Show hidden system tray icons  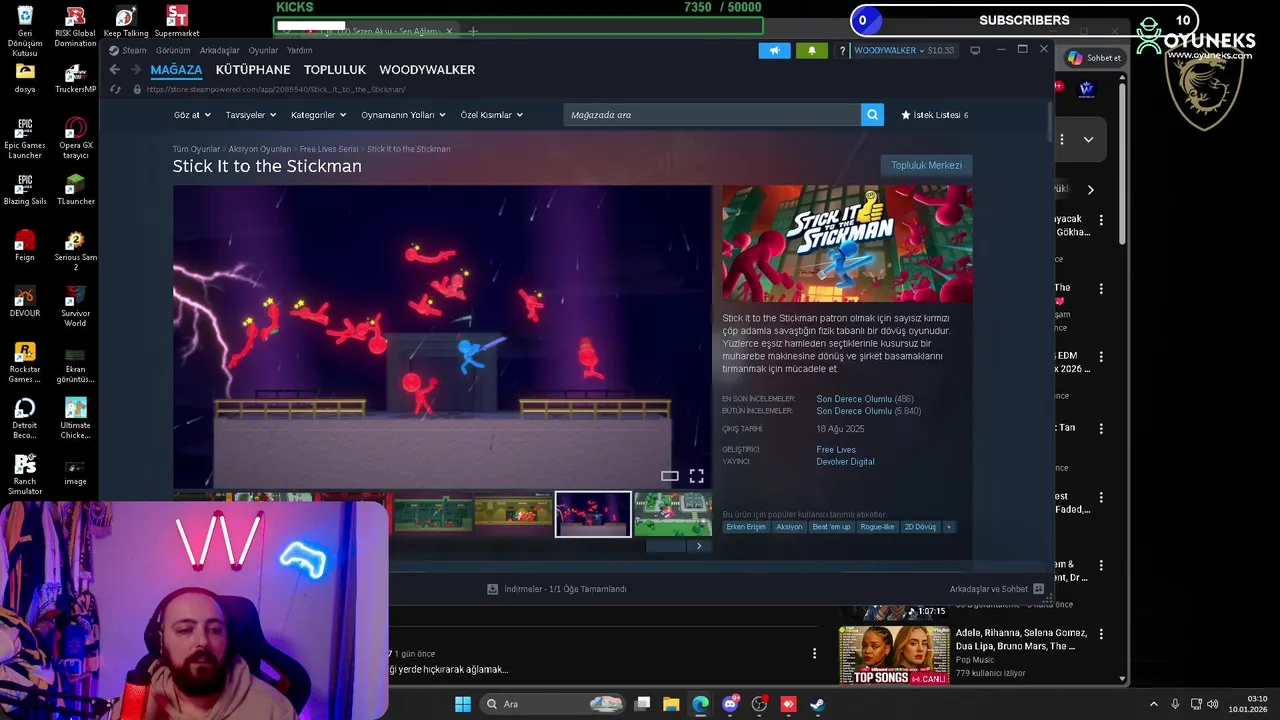[x=1153, y=704]
